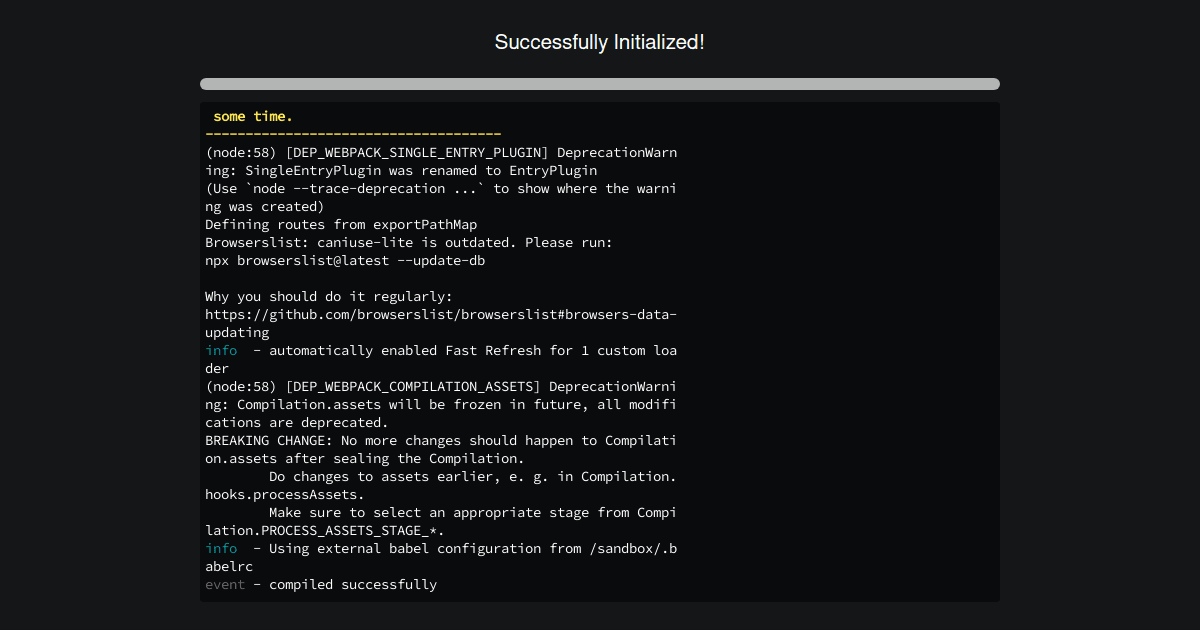
Task: Click the gray progress bar
Action: pos(599,84)
